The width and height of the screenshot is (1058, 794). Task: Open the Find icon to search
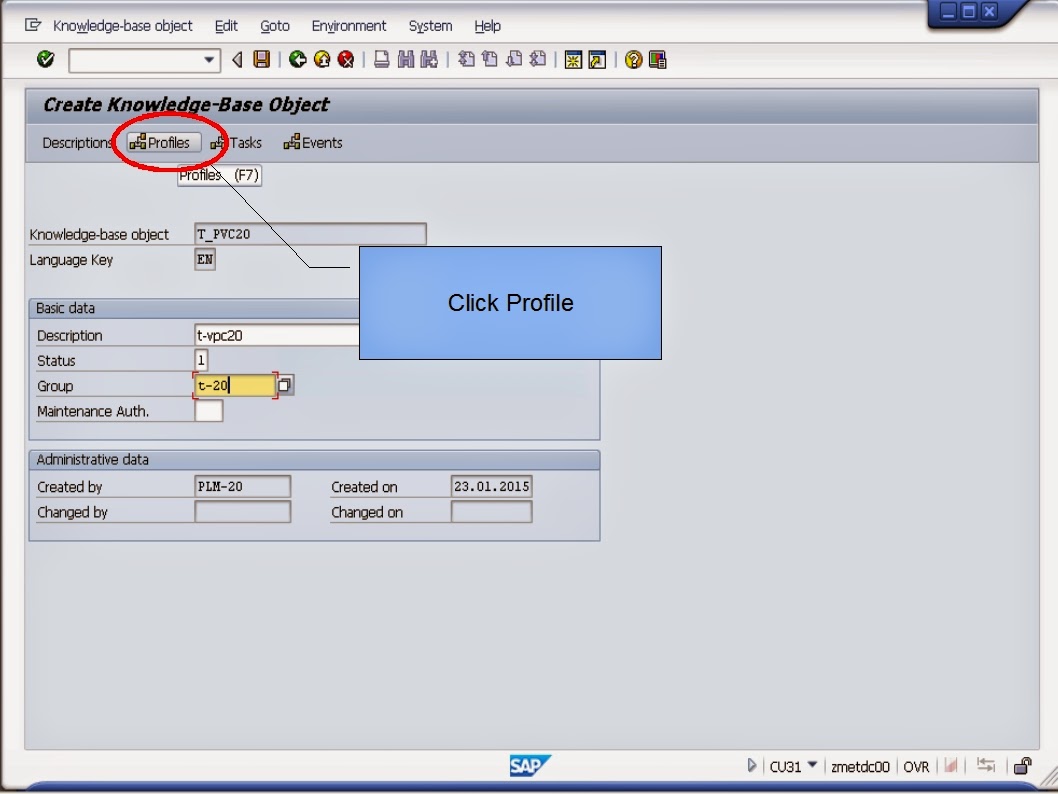[x=404, y=59]
